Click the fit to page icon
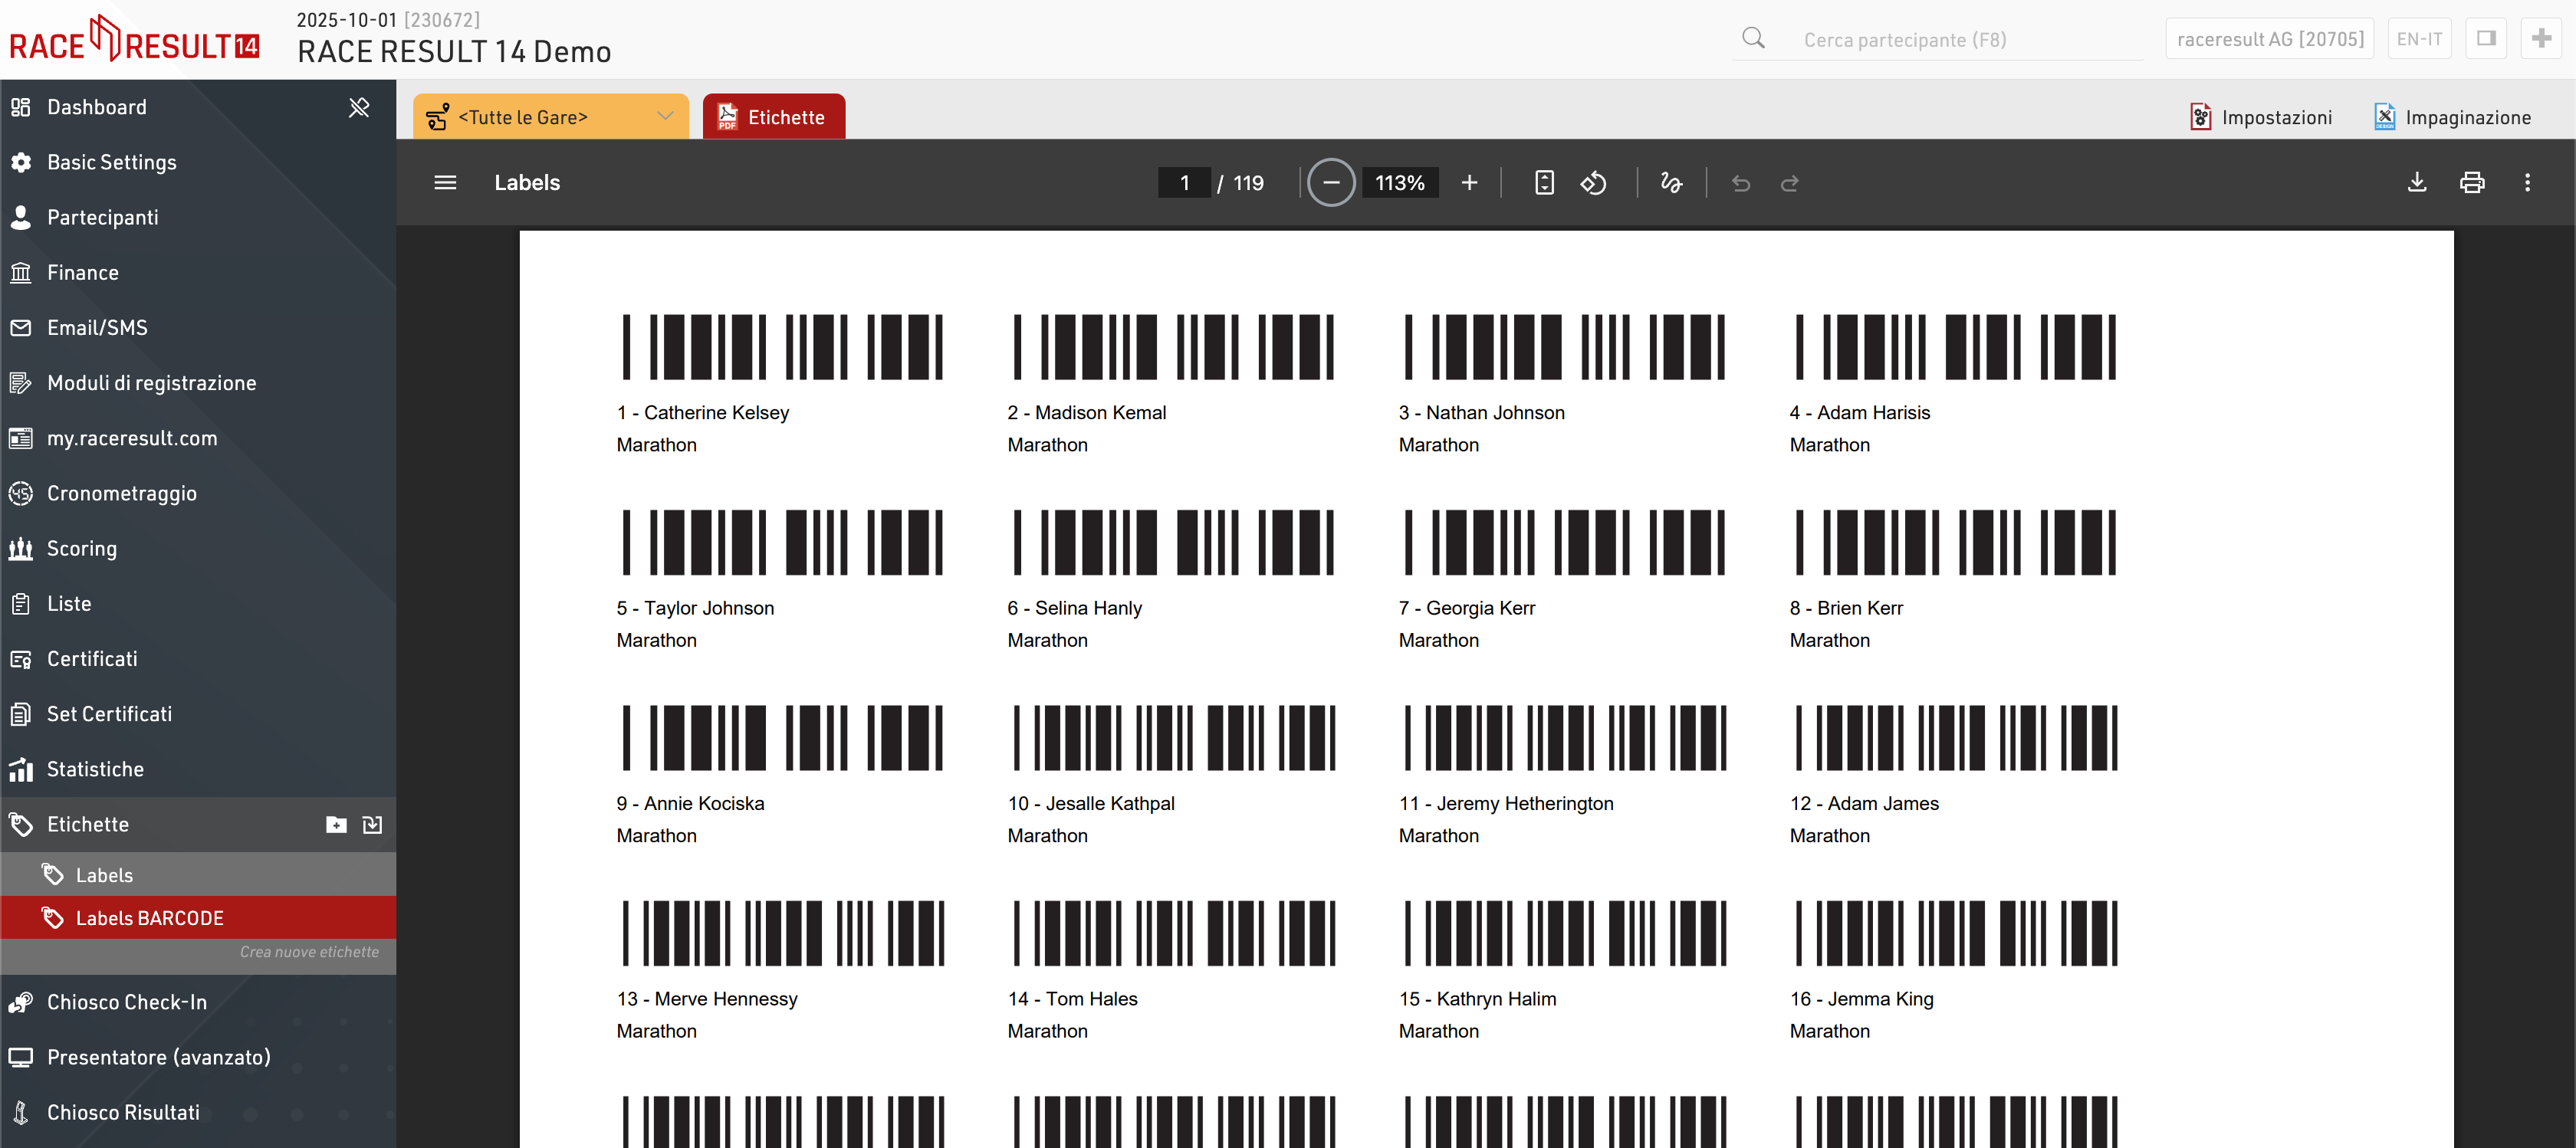Image resolution: width=2576 pixels, height=1148 pixels. point(1544,183)
